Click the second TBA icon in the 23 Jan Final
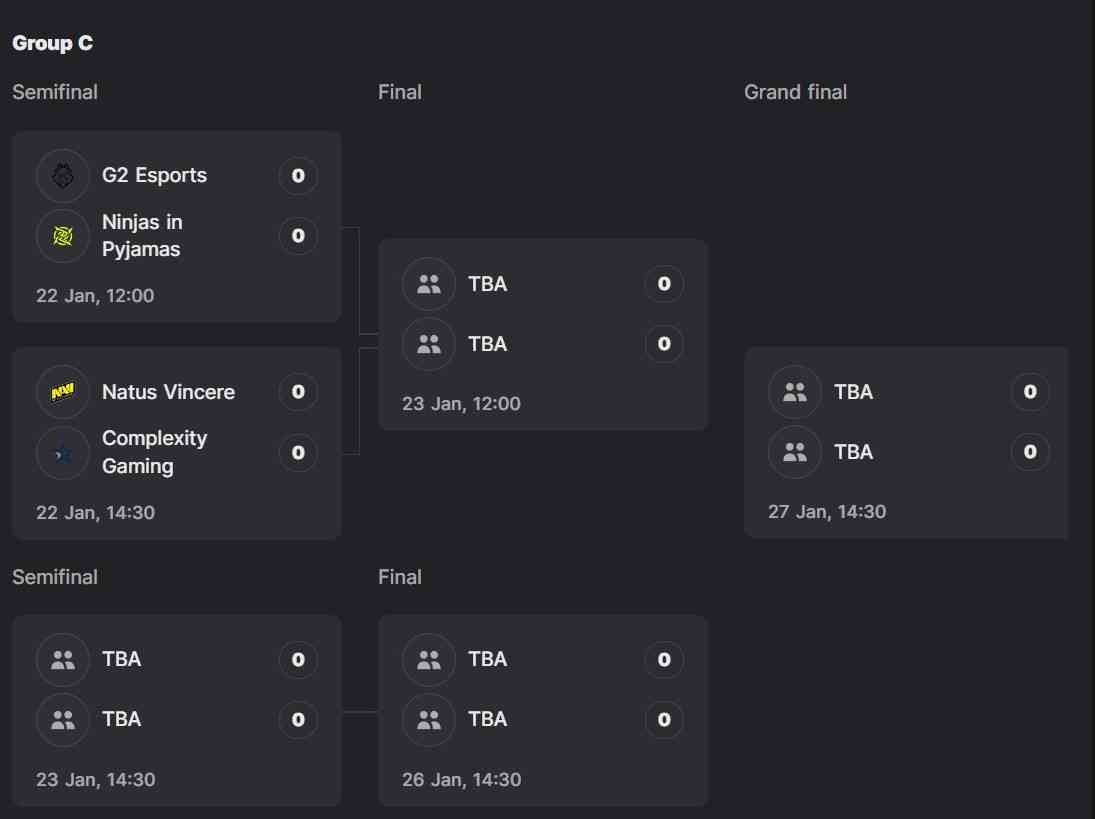Screen dimensions: 1095x819 428,343
